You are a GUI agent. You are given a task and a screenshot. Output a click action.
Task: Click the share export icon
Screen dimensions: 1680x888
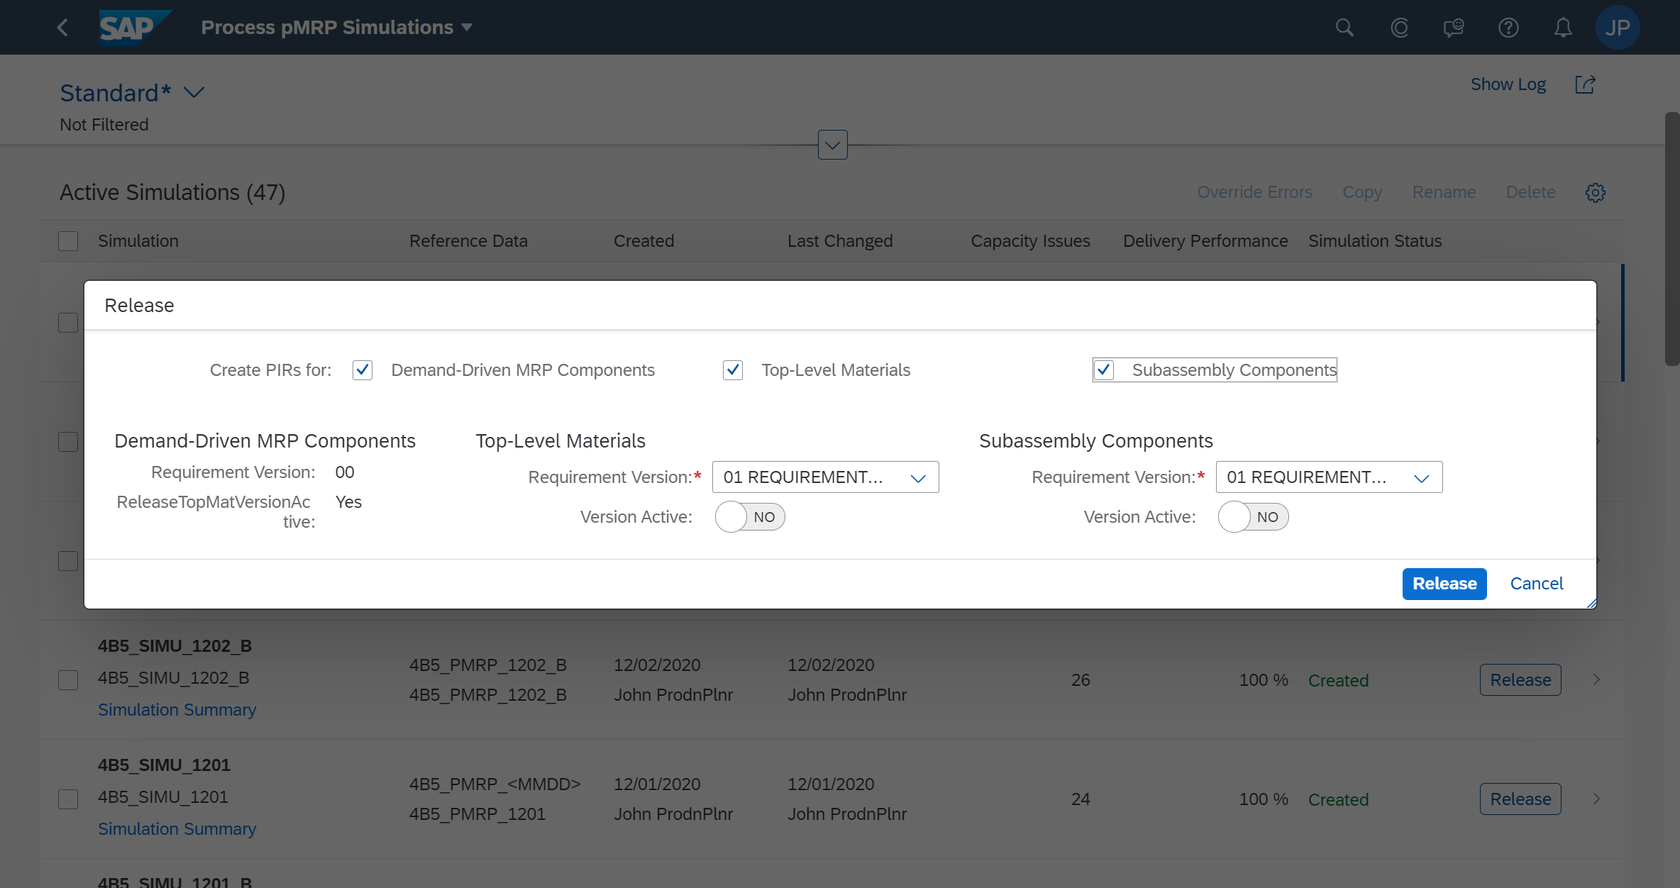pos(1585,85)
